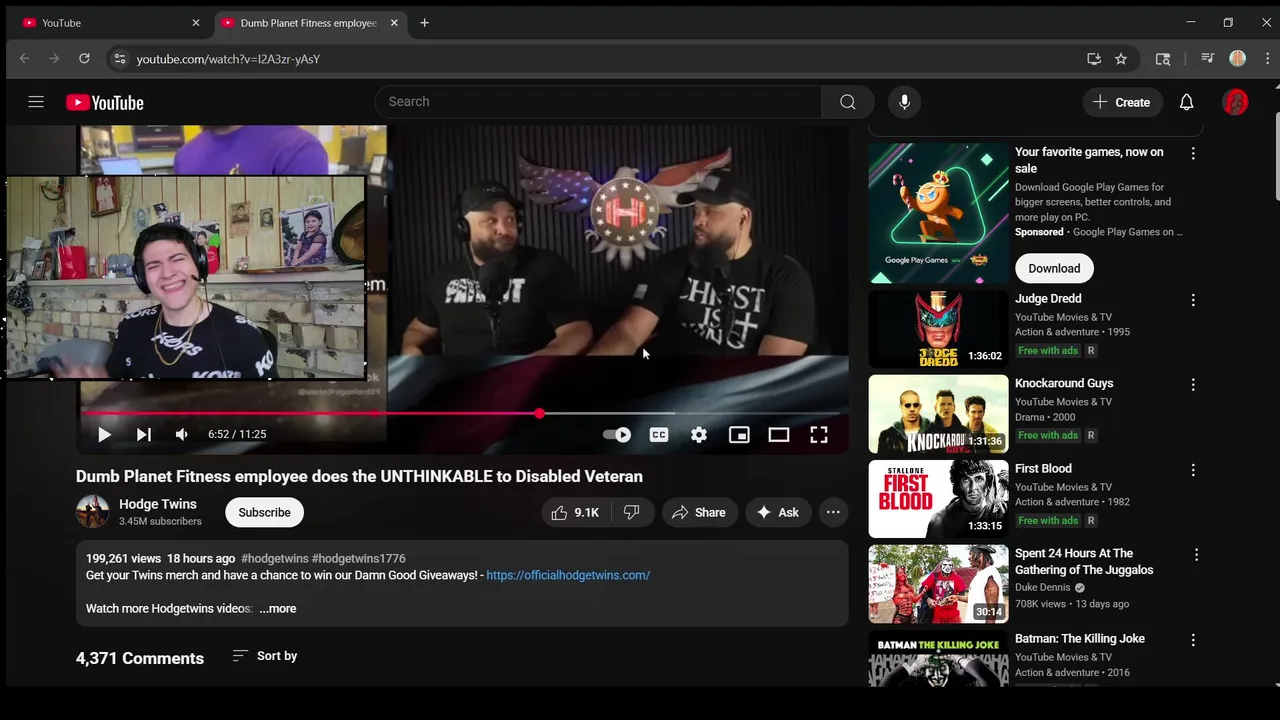Open a new browser tab
Image resolution: width=1280 pixels, height=720 pixels.
pos(424,23)
